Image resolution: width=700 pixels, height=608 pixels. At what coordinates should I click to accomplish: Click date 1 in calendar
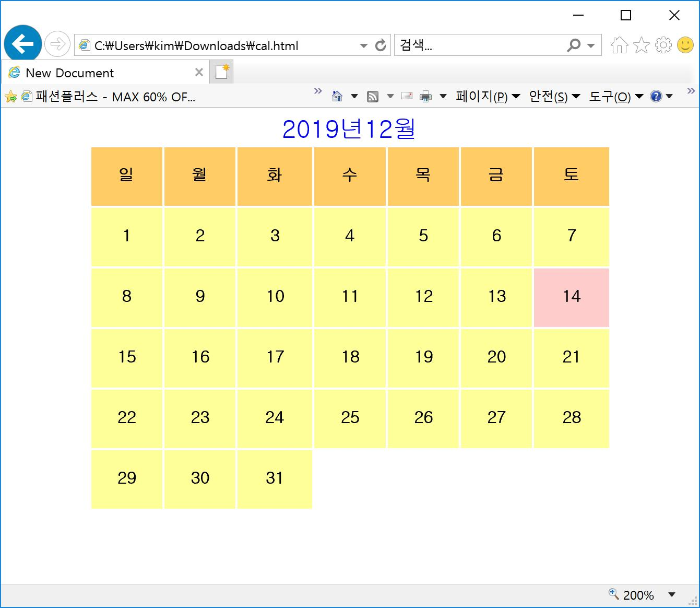(127, 237)
